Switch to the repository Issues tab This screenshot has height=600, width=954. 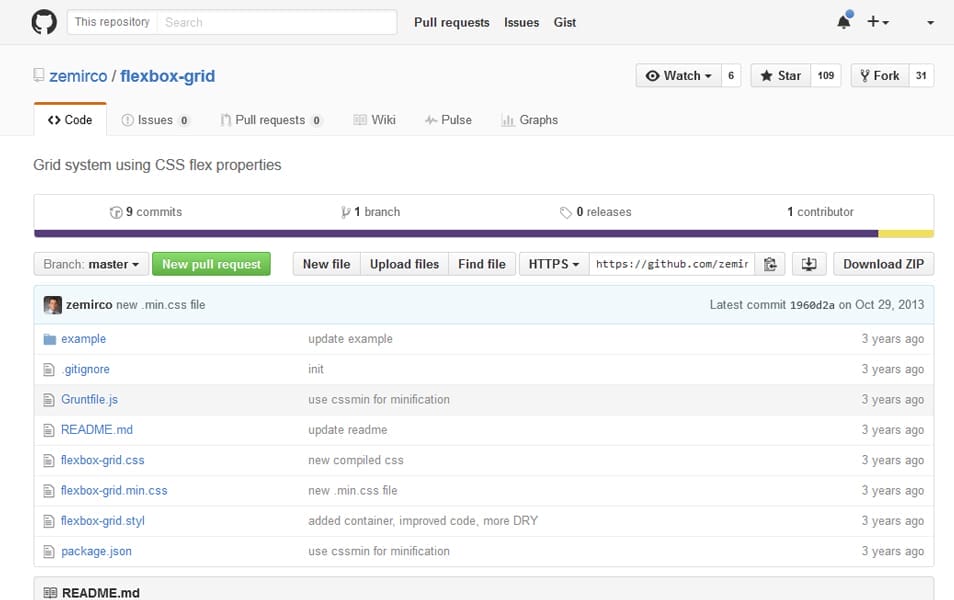coord(155,120)
